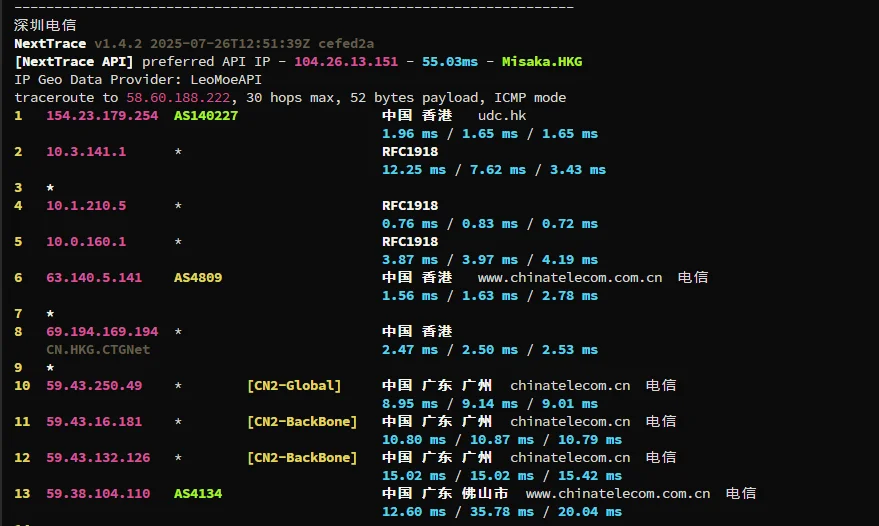
Task: Click the 59.43.16.181 address
Action: point(94,421)
